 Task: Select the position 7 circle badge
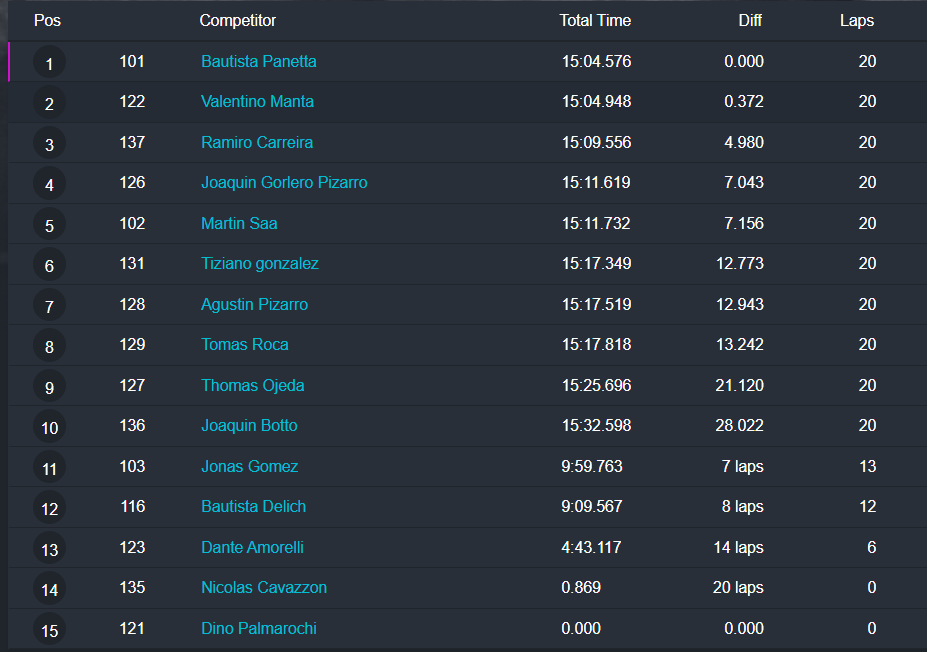[49, 306]
